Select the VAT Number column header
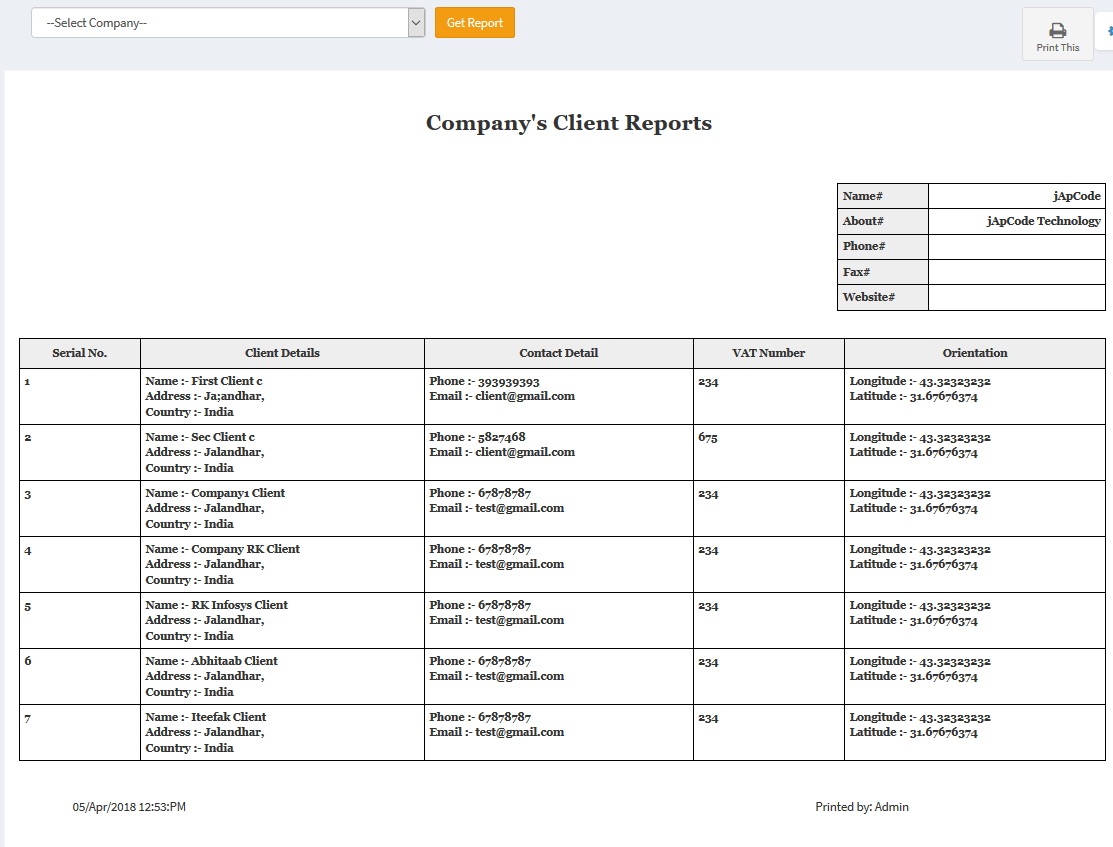Image resolution: width=1113 pixels, height=847 pixels. (769, 353)
